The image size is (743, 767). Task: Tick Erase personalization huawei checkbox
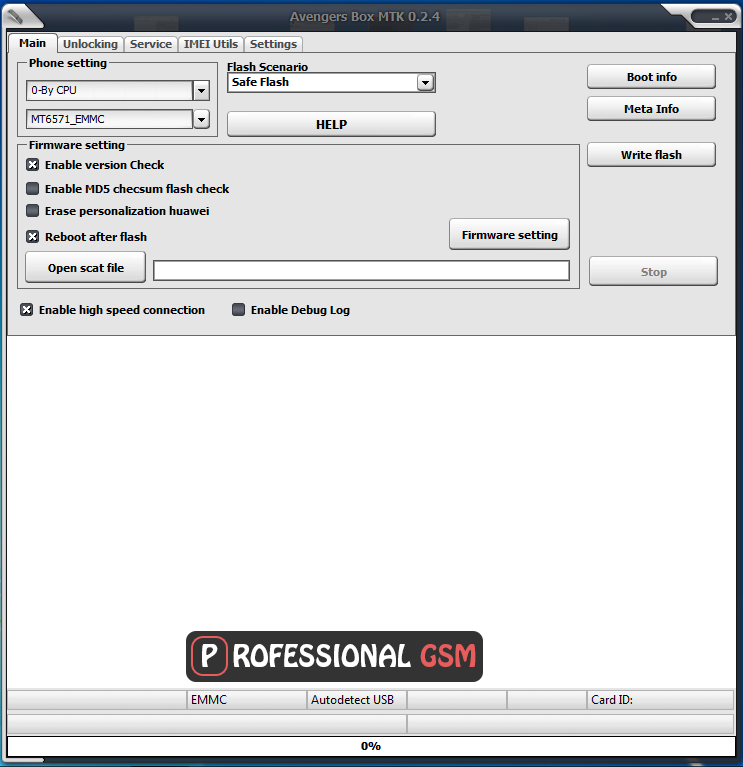click(32, 211)
